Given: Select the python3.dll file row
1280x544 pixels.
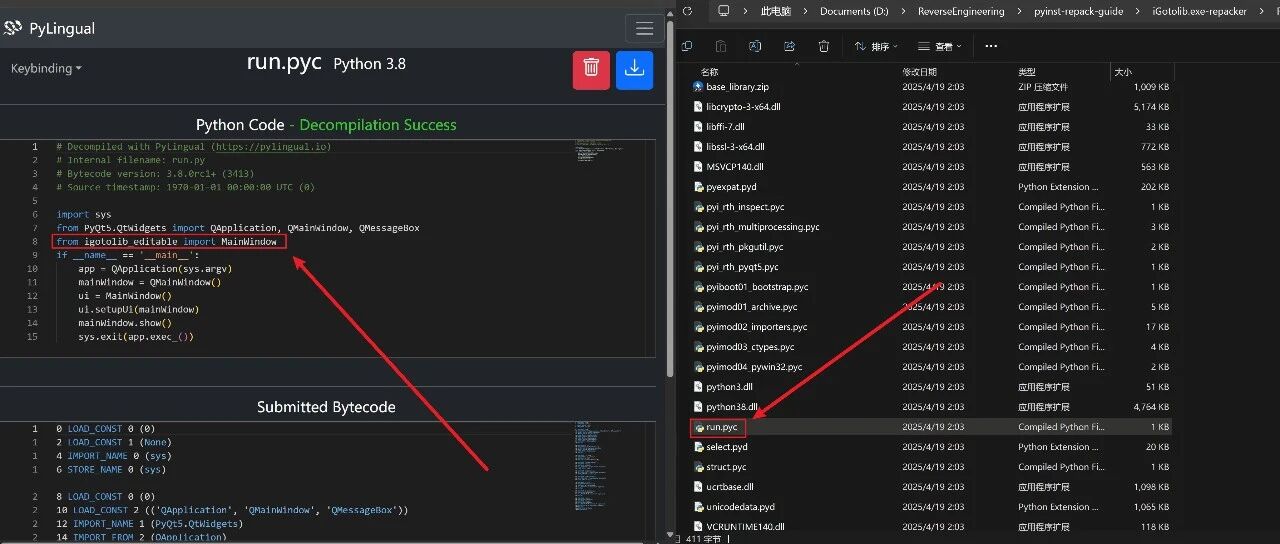Looking at the screenshot, I should 933,387.
